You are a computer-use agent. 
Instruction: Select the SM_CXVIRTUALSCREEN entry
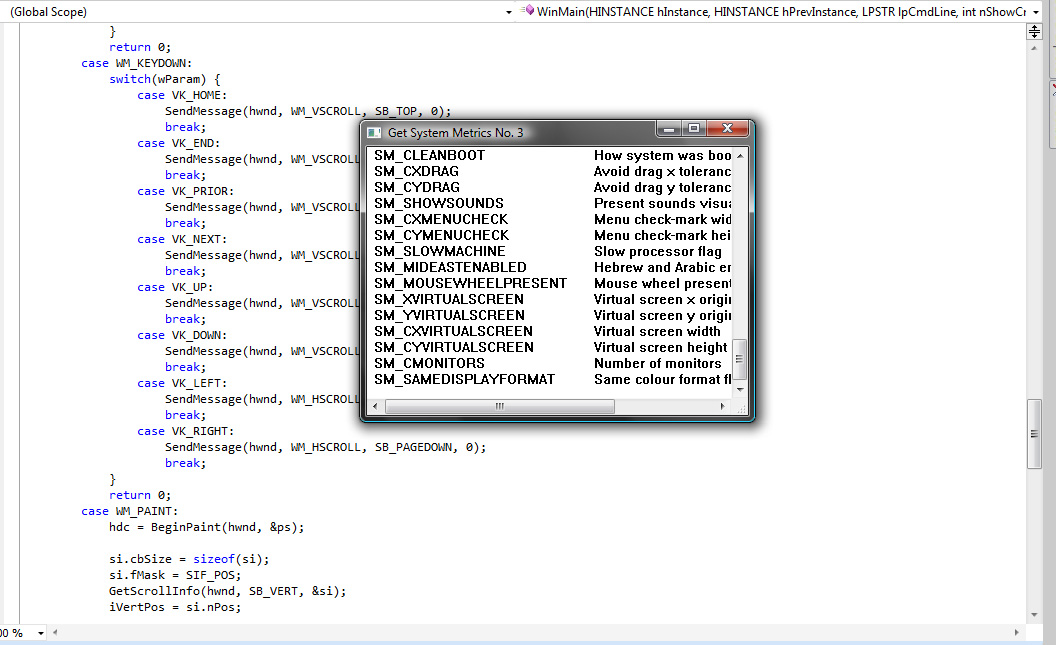[x=453, y=331]
